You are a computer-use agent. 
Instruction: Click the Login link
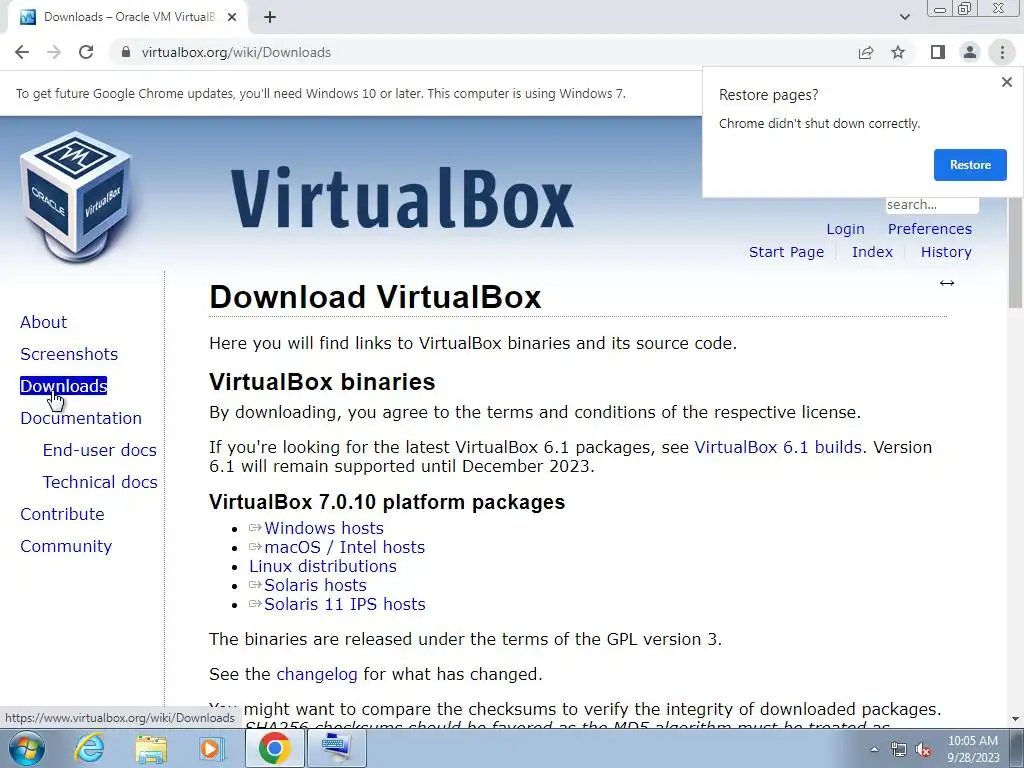845,229
